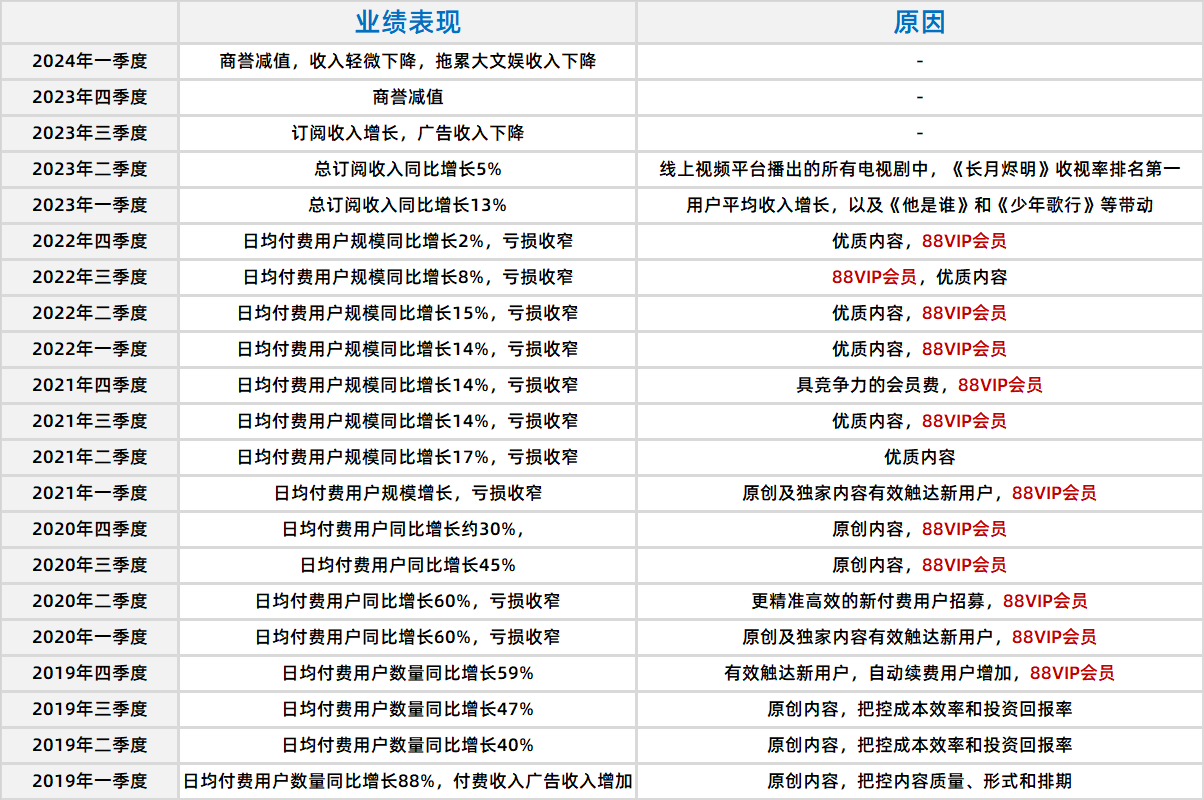
Task: Select the 2022年三季度 row label
Action: pyautogui.click(x=90, y=277)
